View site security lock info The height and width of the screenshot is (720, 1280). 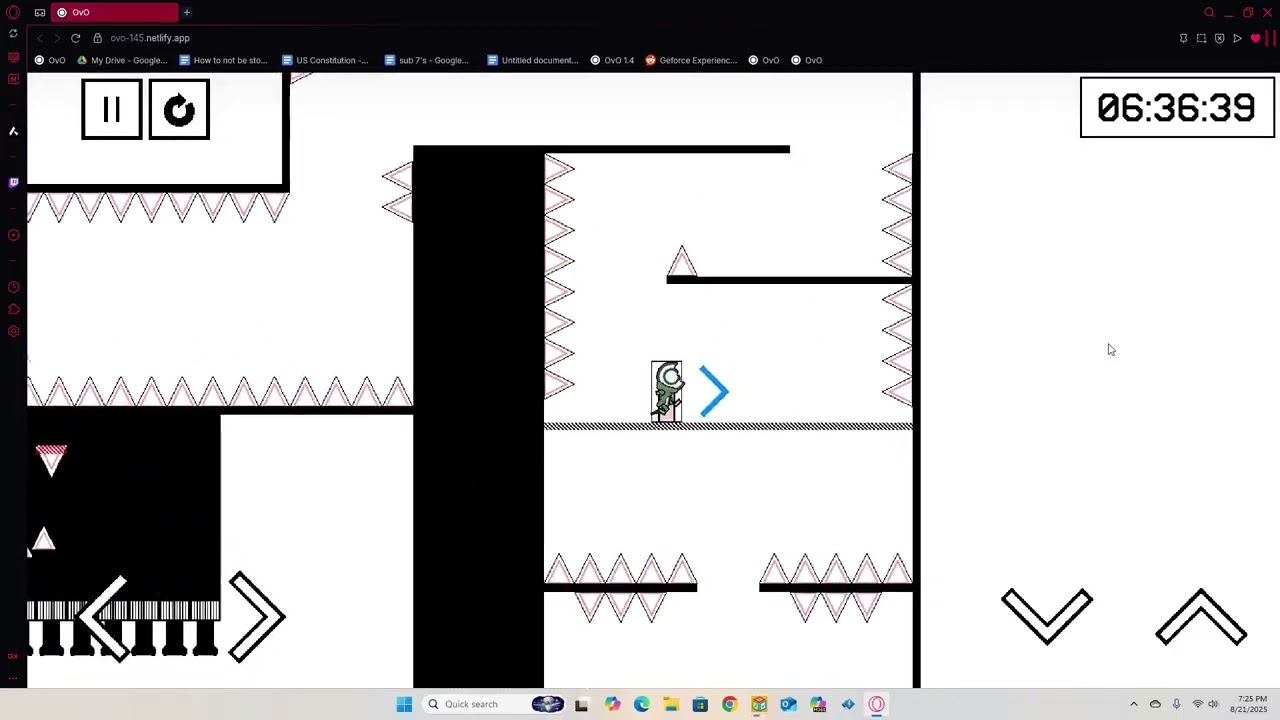[97, 38]
